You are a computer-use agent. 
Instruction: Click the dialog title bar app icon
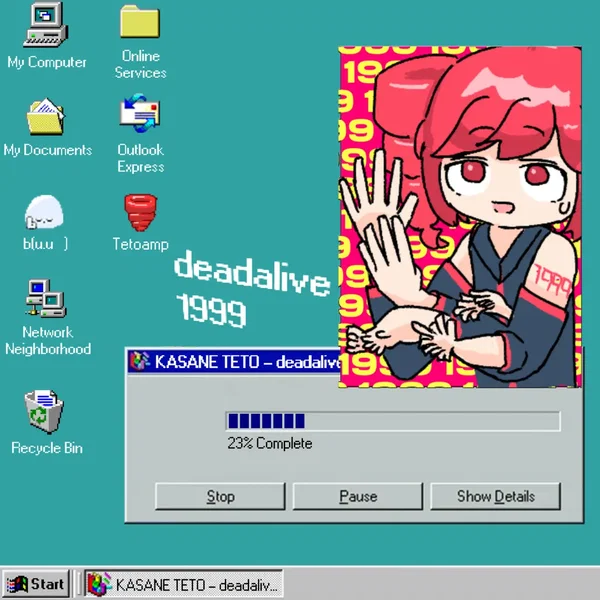(x=140, y=361)
